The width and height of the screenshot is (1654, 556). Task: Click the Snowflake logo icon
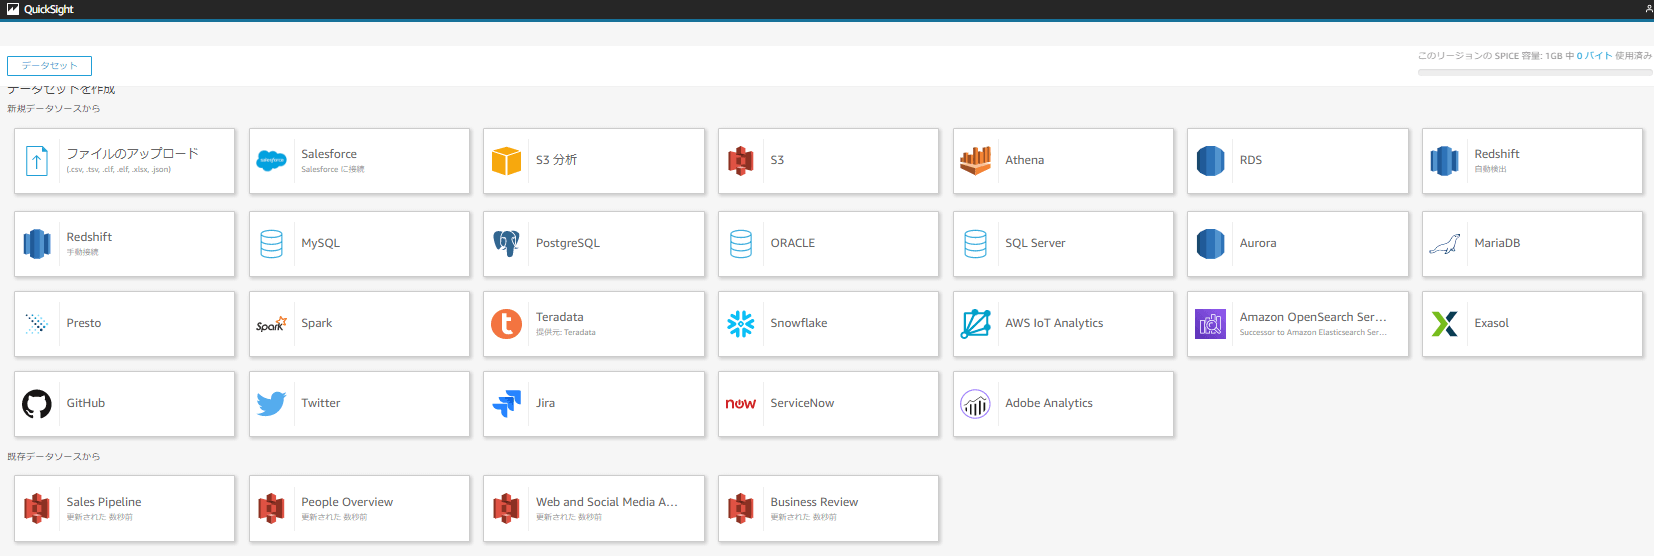pyautogui.click(x=741, y=323)
